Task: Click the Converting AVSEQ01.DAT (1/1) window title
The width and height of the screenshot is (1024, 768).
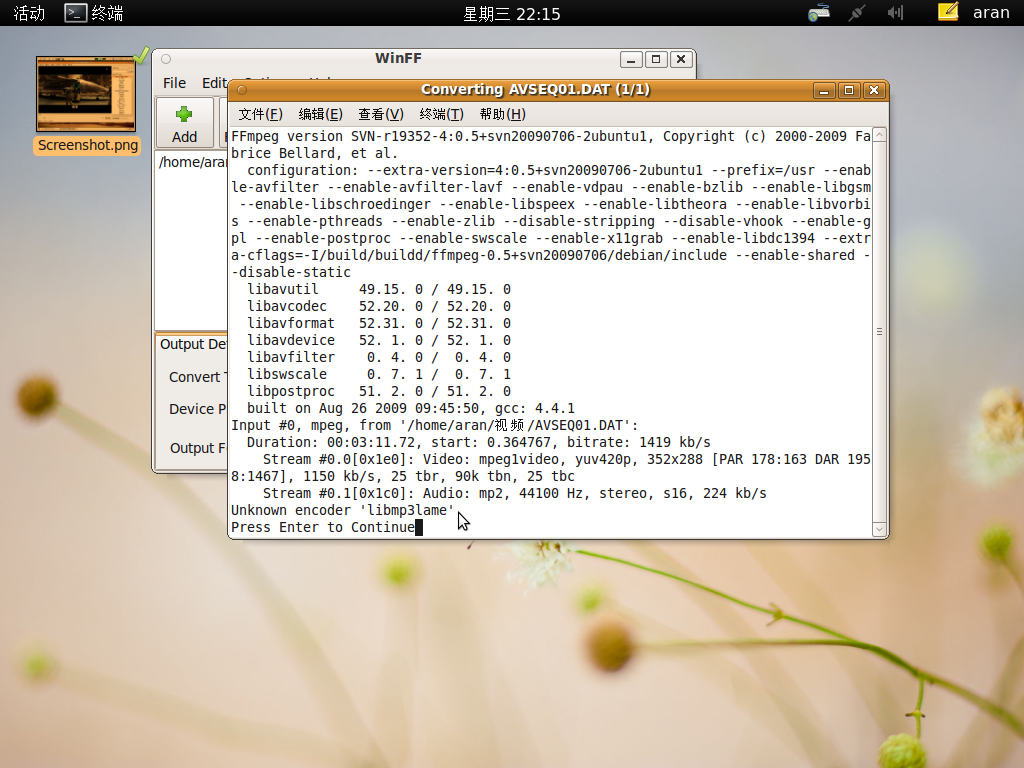Action: [536, 89]
